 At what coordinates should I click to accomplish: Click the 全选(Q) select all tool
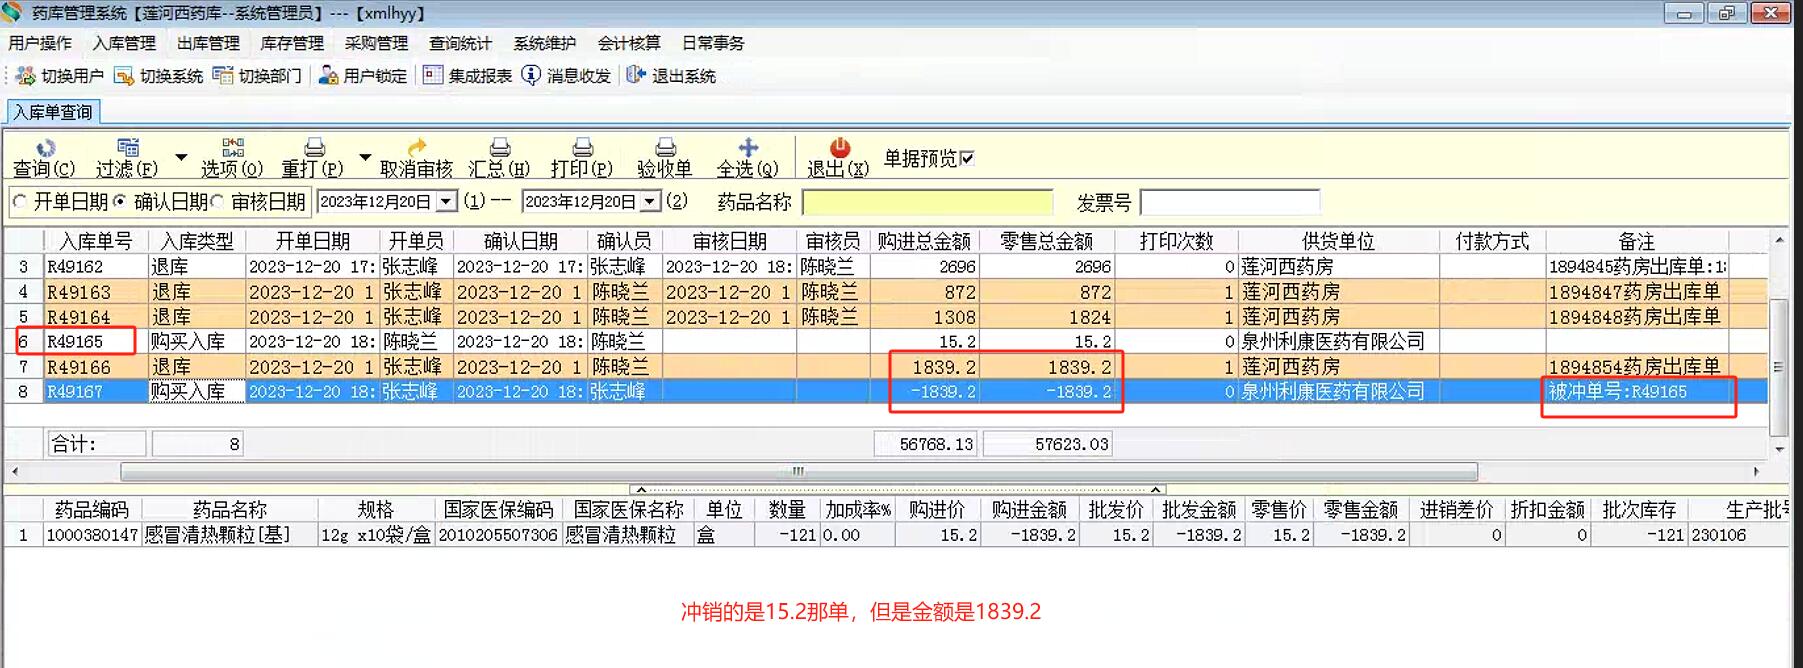coord(747,158)
